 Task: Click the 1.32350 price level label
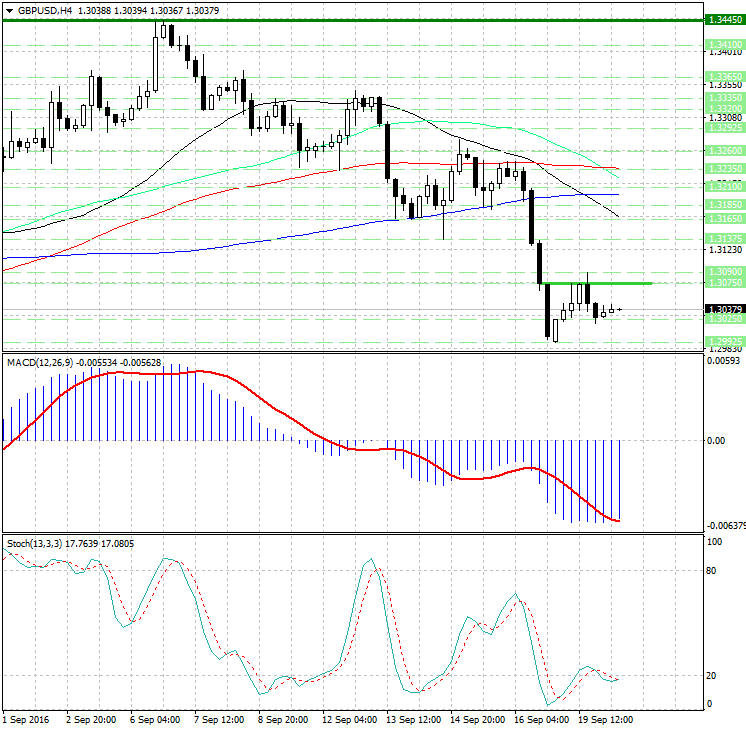[x=725, y=168]
